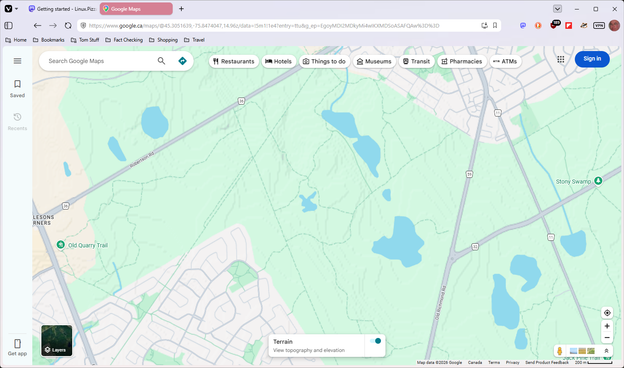The width and height of the screenshot is (624, 368).
Task: Open a new browser tab
Action: tap(181, 9)
